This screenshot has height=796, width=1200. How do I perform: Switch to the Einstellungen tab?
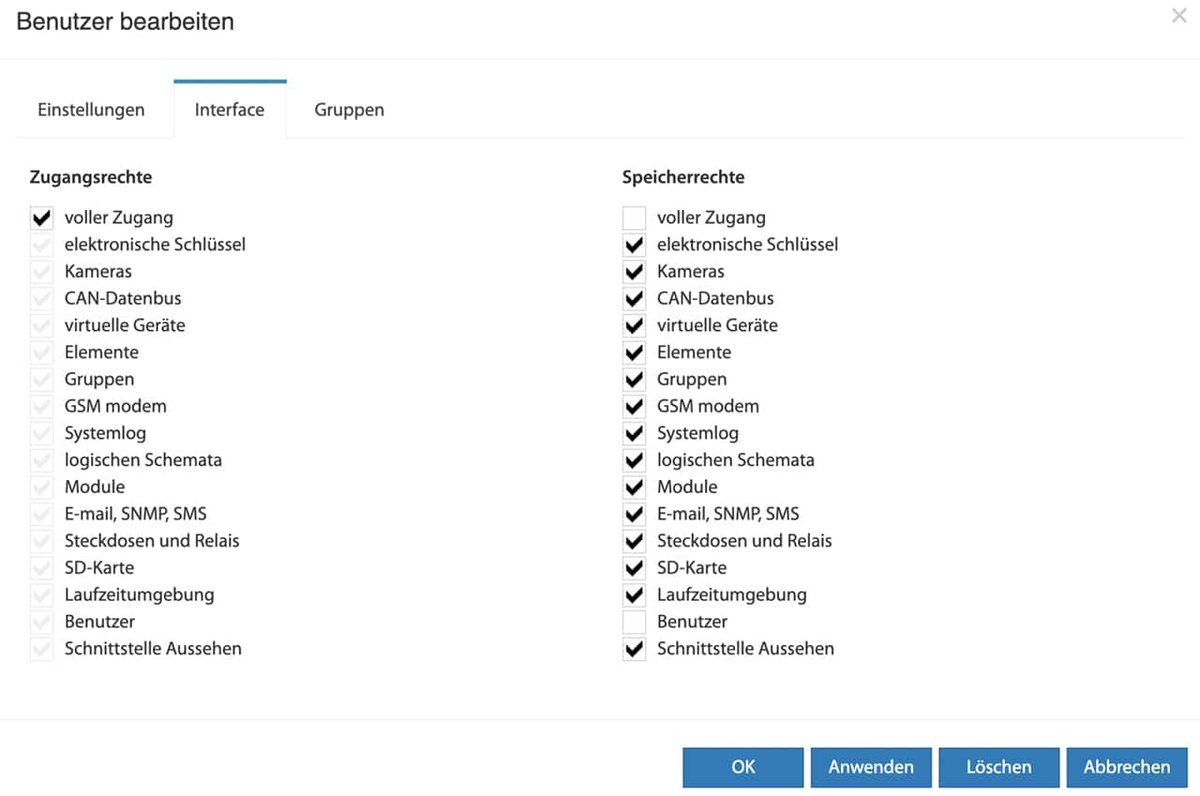coord(91,110)
